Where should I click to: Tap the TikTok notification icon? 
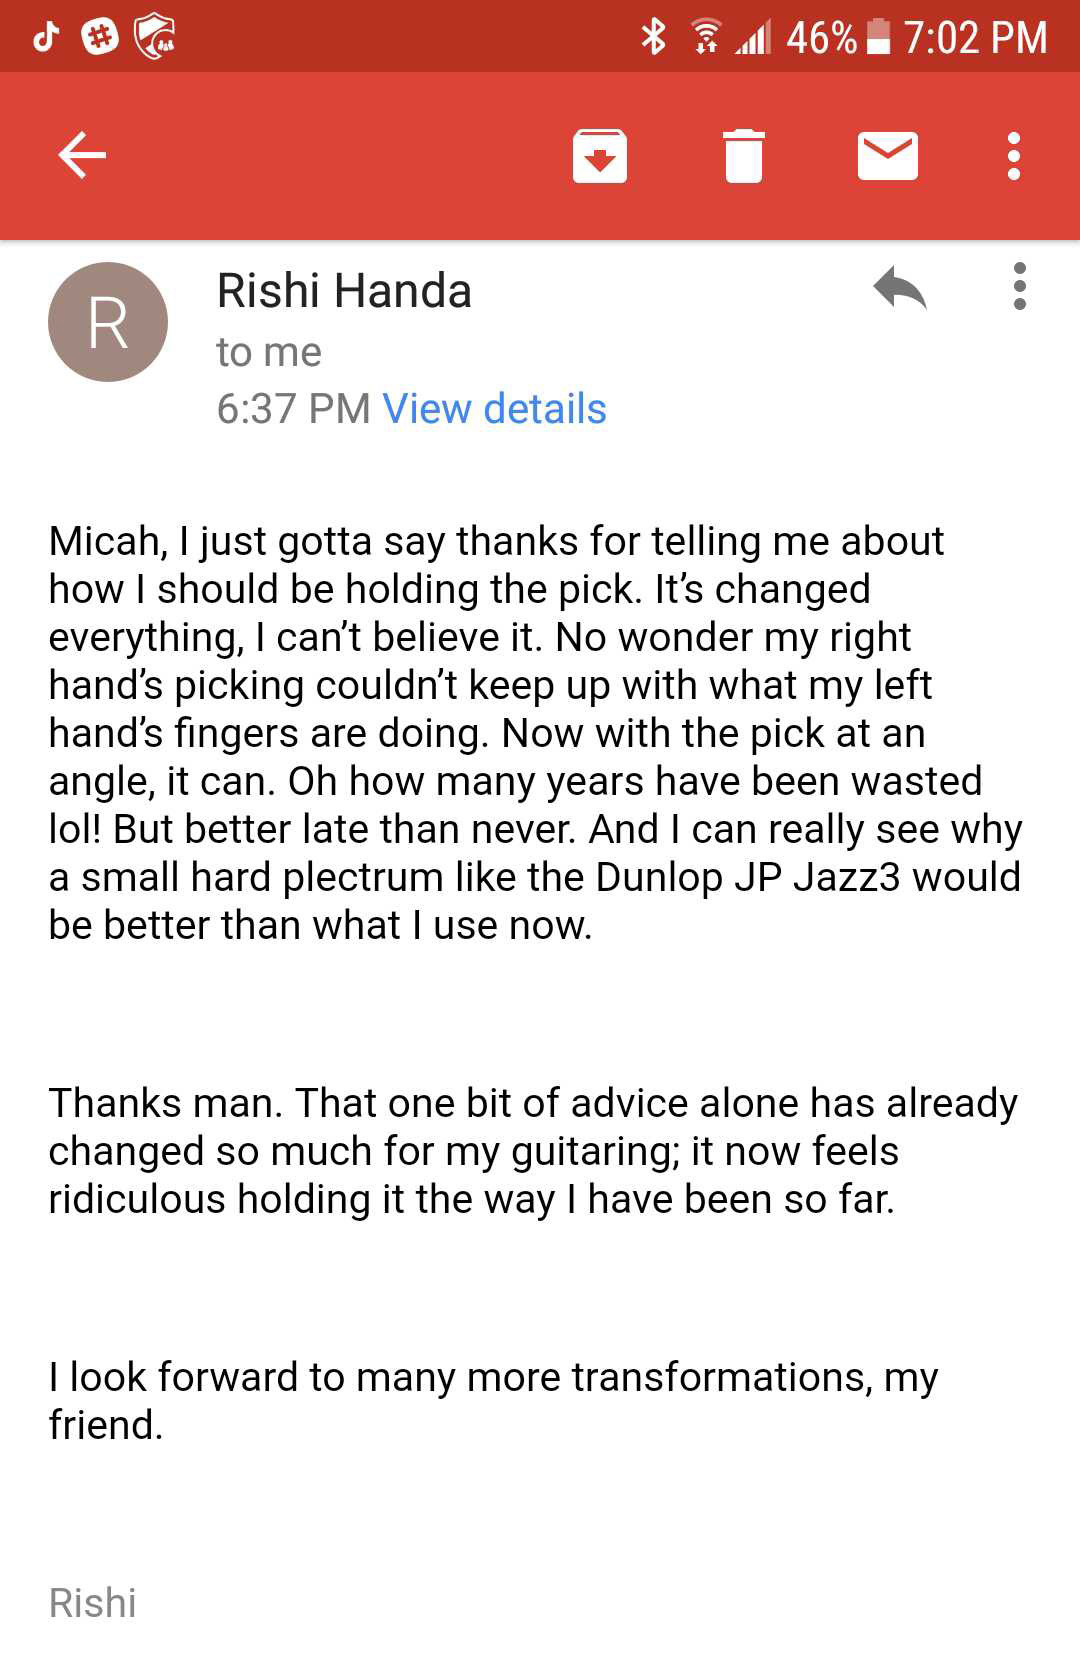coord(46,38)
